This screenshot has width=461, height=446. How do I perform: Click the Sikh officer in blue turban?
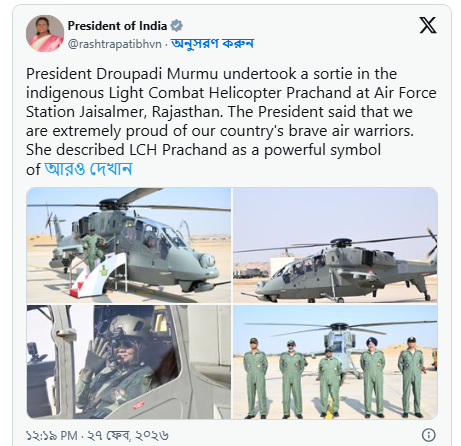(x=372, y=377)
